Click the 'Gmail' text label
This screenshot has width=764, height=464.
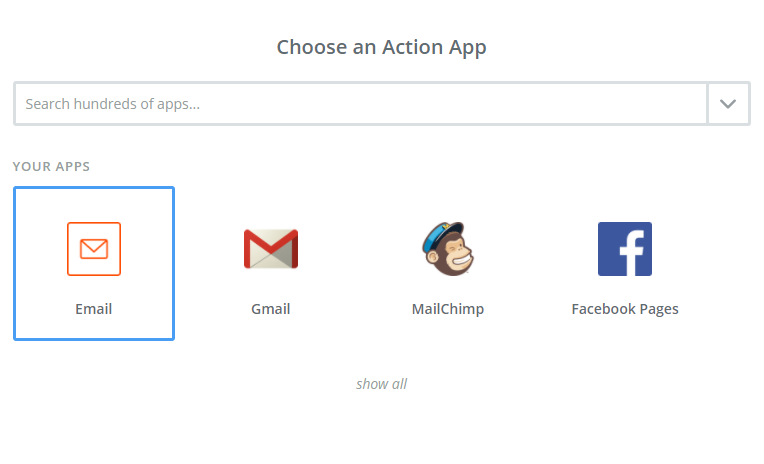click(x=271, y=309)
